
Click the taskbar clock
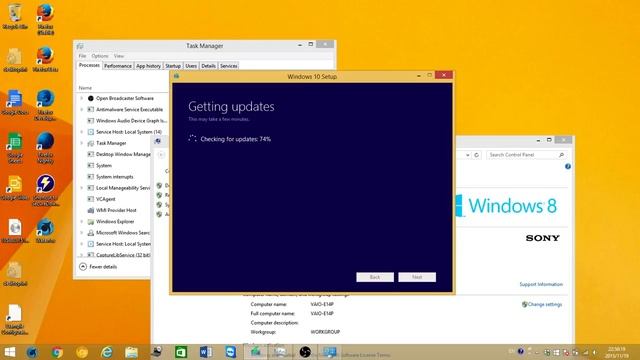[617, 352]
